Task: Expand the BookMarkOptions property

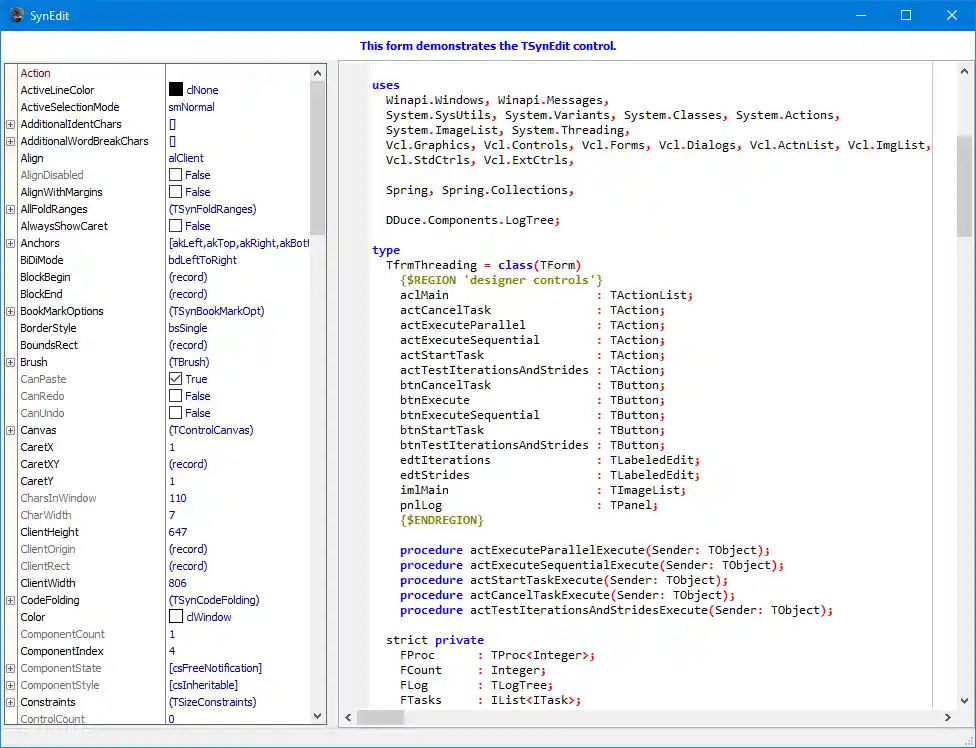Action: 11,311
